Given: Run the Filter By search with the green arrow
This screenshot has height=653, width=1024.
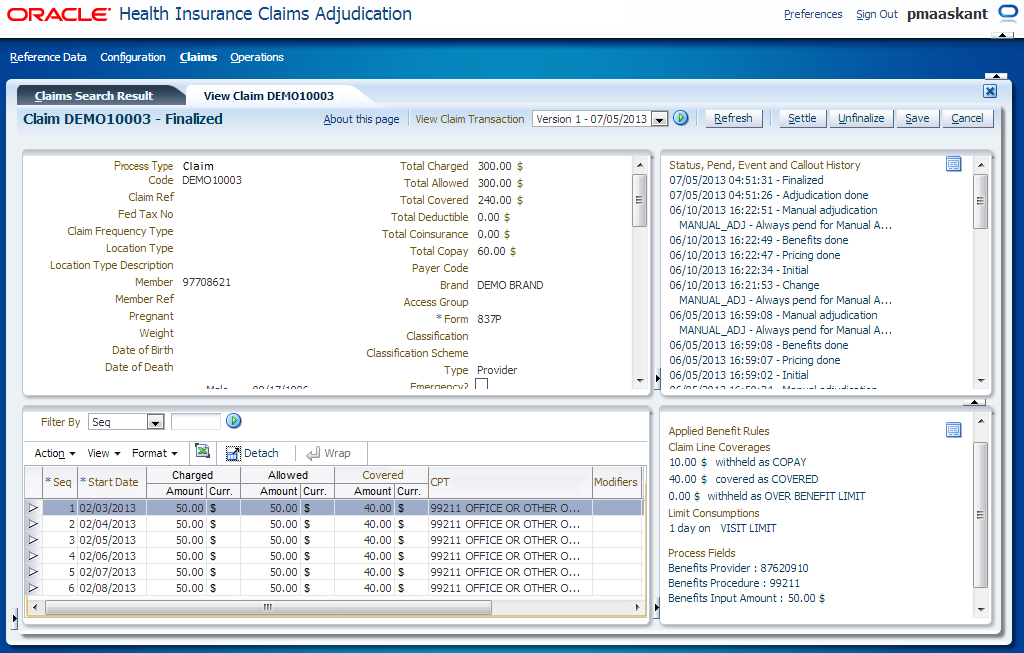Looking at the screenshot, I should click(233, 421).
